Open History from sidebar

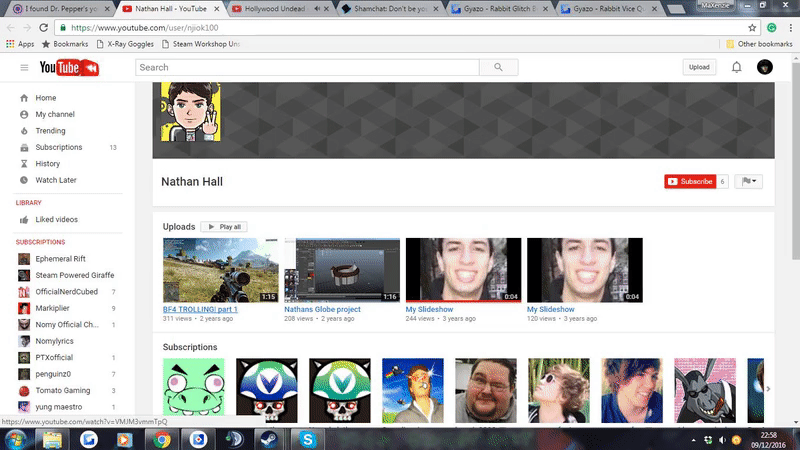(47, 164)
